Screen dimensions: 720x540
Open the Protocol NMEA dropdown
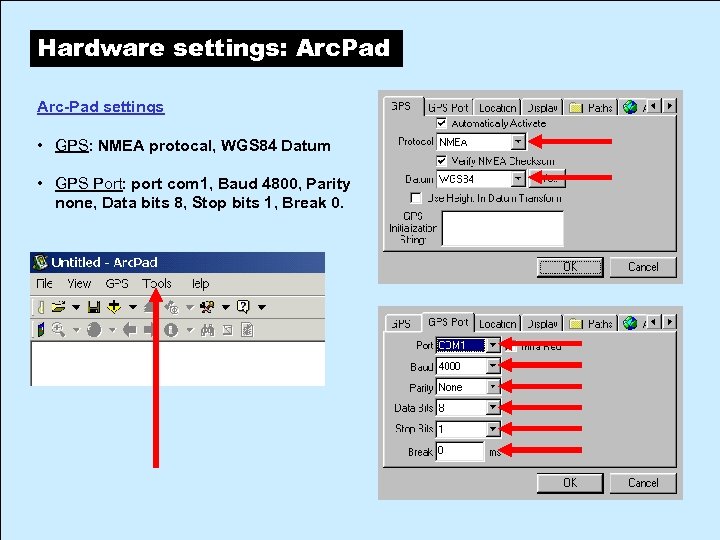[x=518, y=142]
